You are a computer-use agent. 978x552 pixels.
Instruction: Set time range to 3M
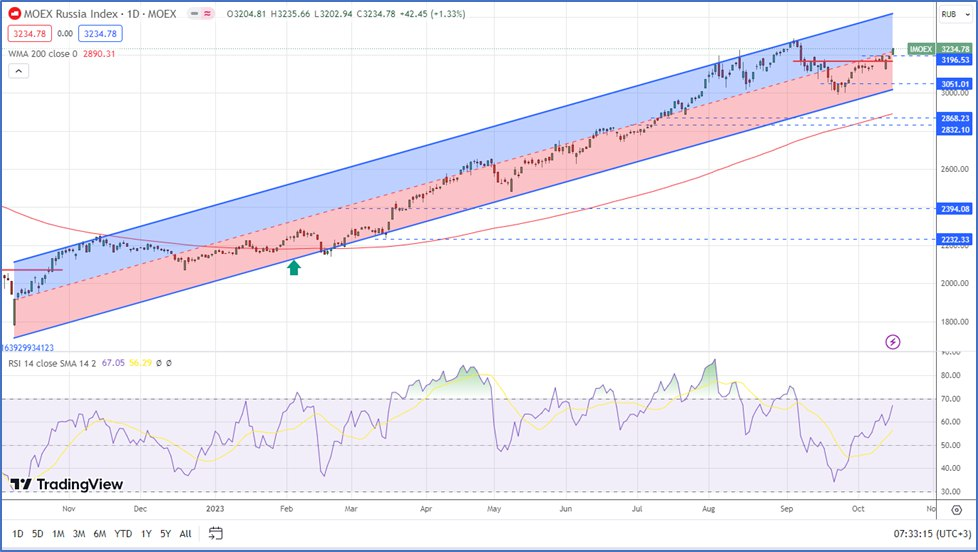pyautogui.click(x=79, y=534)
